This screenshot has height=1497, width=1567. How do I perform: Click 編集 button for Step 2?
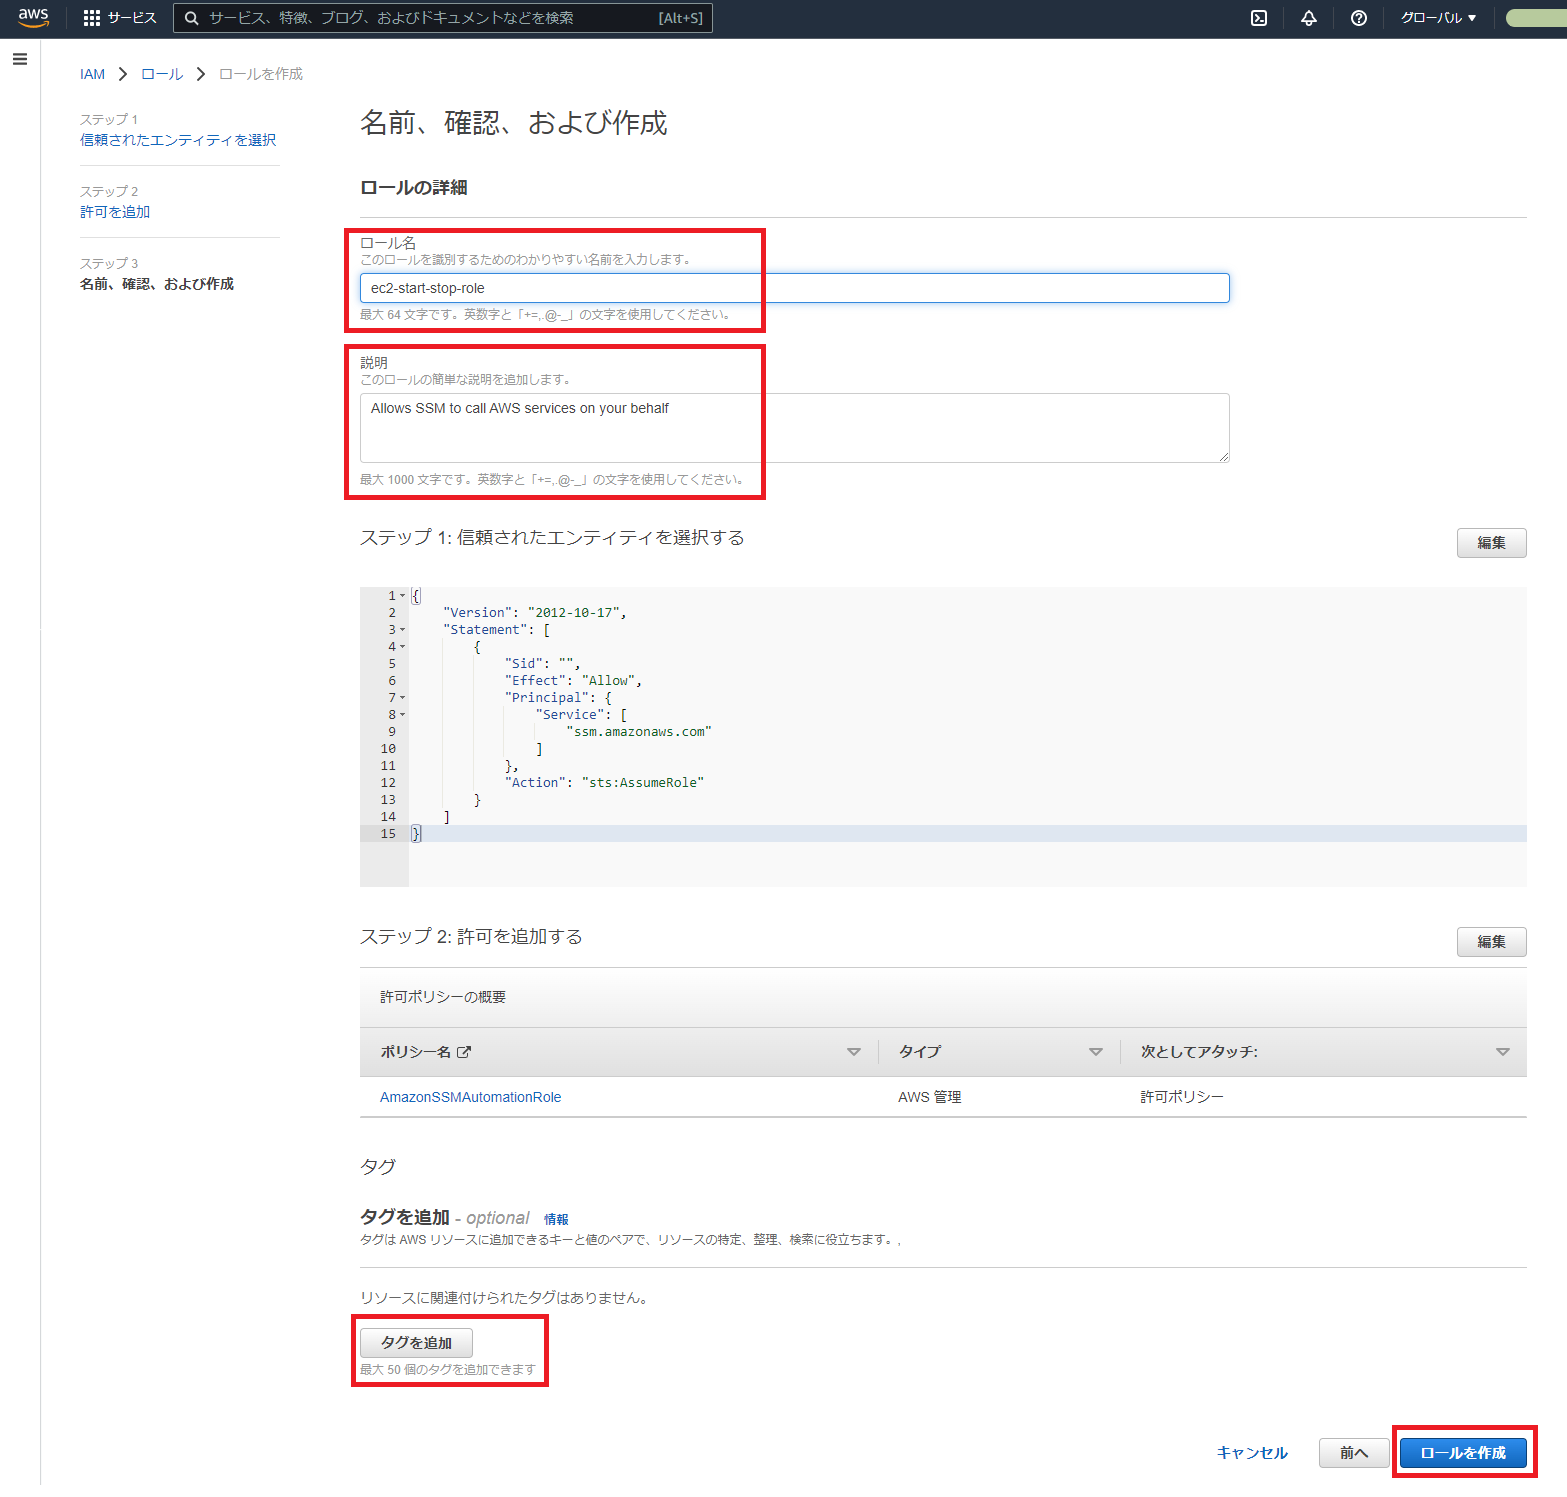point(1491,942)
